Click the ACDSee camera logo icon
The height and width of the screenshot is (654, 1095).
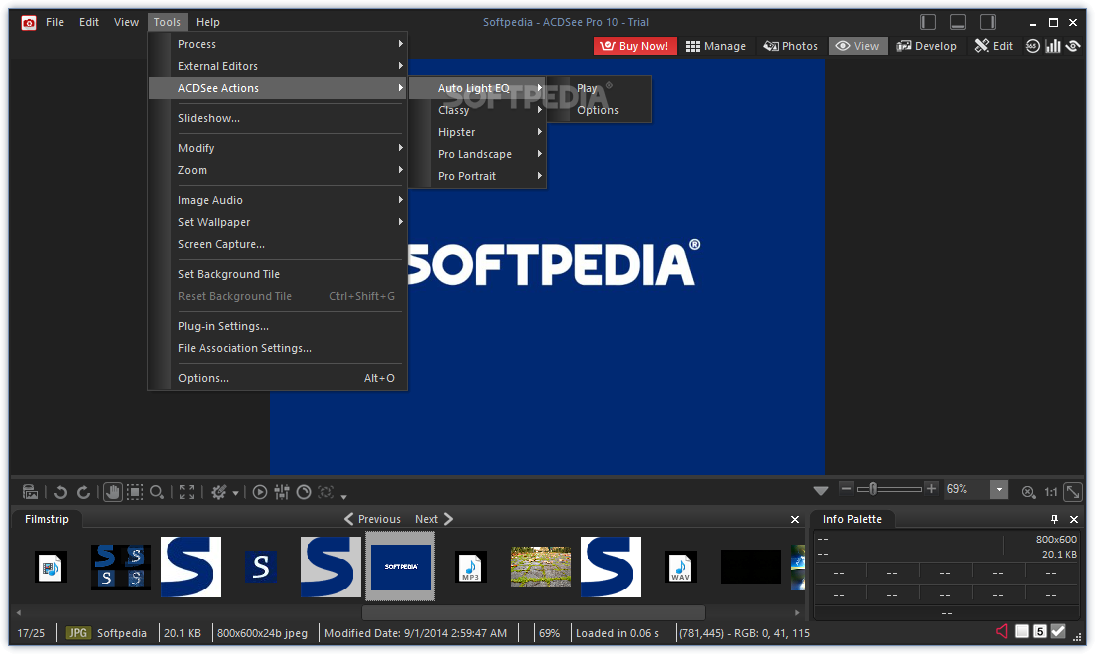(x=29, y=23)
